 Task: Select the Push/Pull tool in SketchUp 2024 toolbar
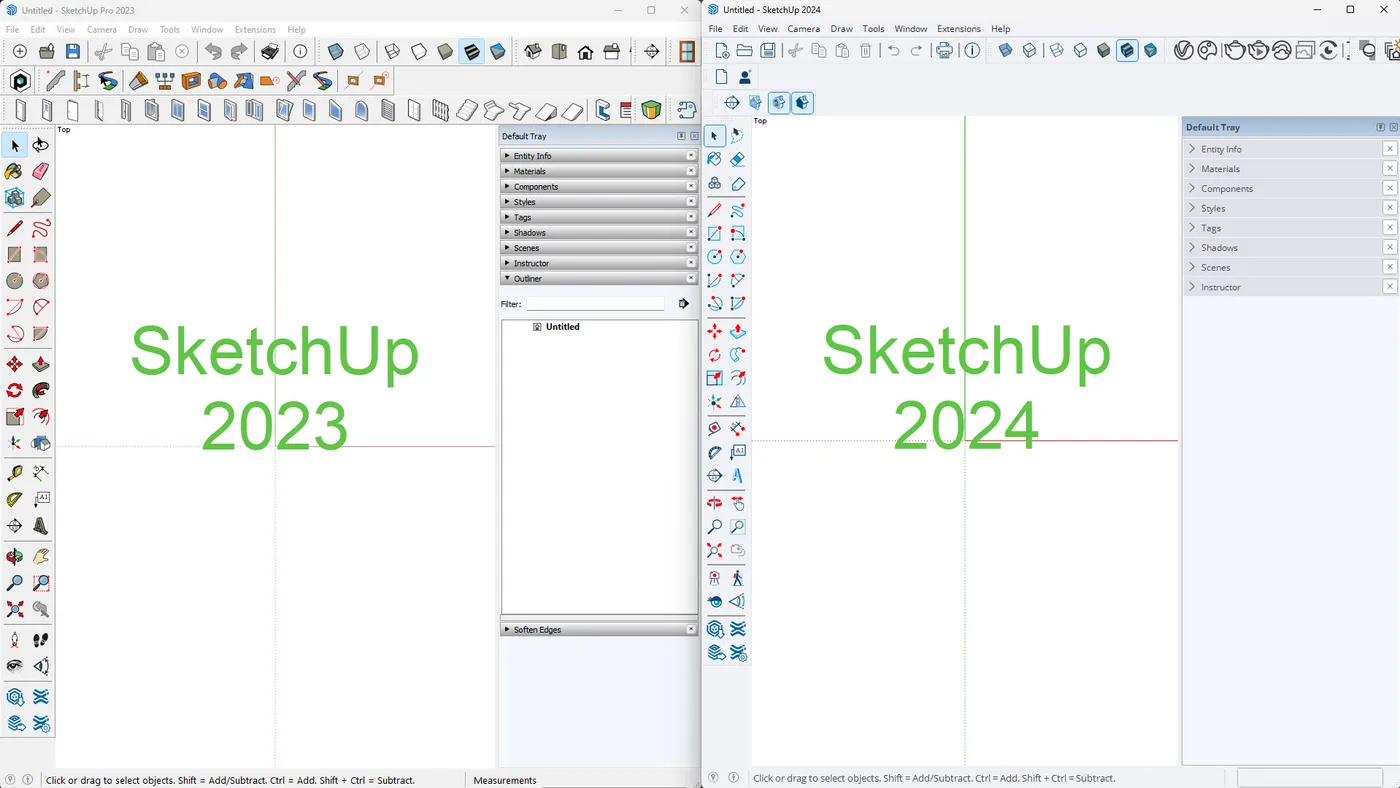(738, 331)
